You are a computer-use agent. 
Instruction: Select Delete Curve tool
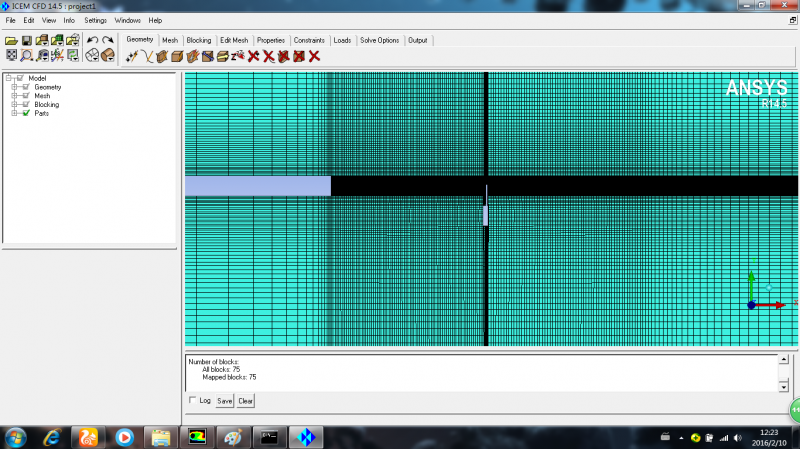click(269, 56)
